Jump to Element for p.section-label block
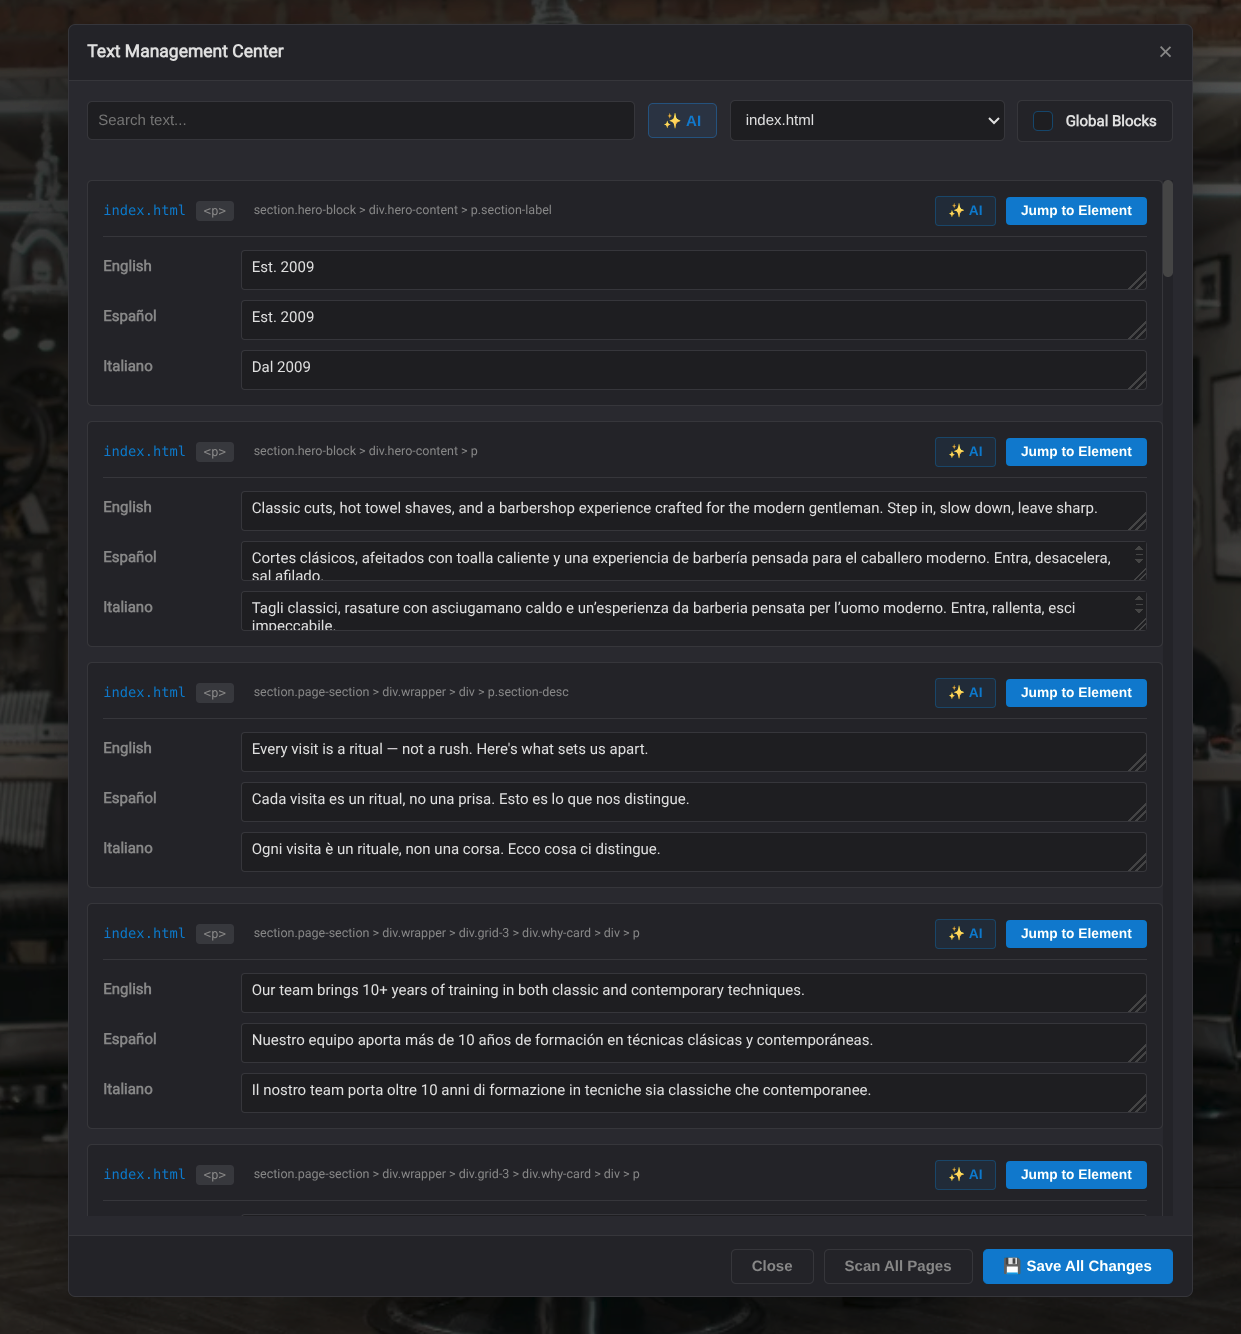This screenshot has width=1241, height=1334. [1076, 211]
